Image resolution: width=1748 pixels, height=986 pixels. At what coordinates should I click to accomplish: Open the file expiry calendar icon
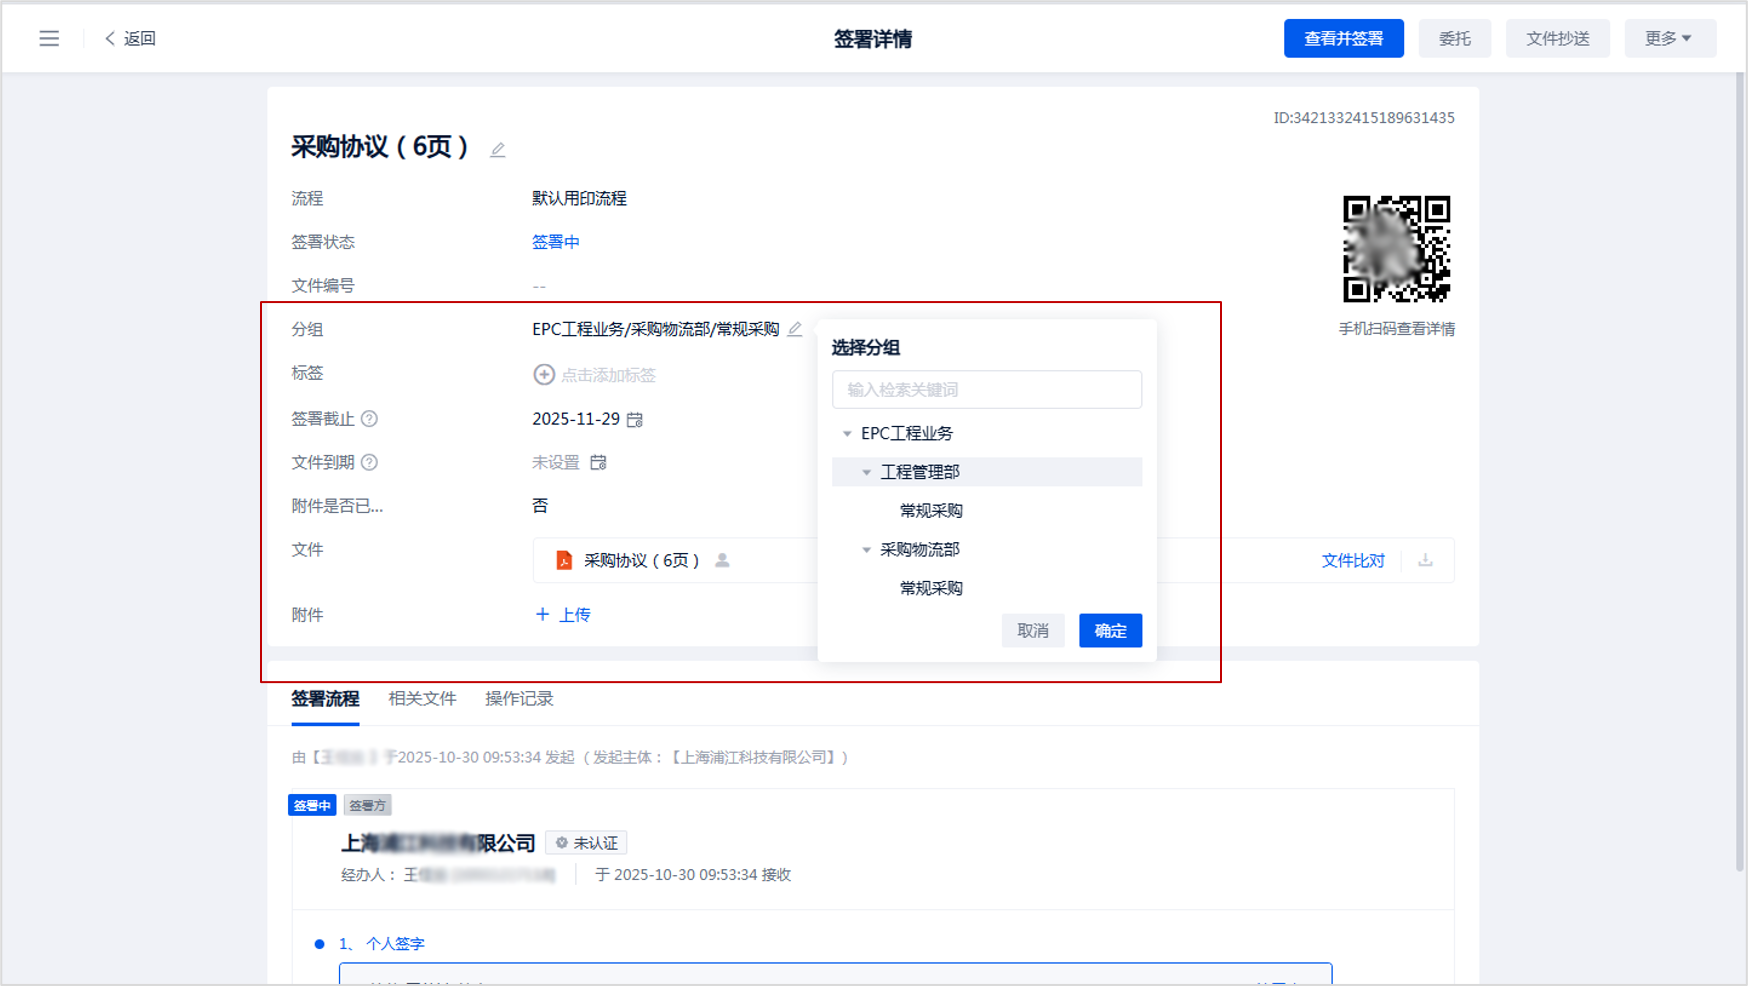[598, 462]
